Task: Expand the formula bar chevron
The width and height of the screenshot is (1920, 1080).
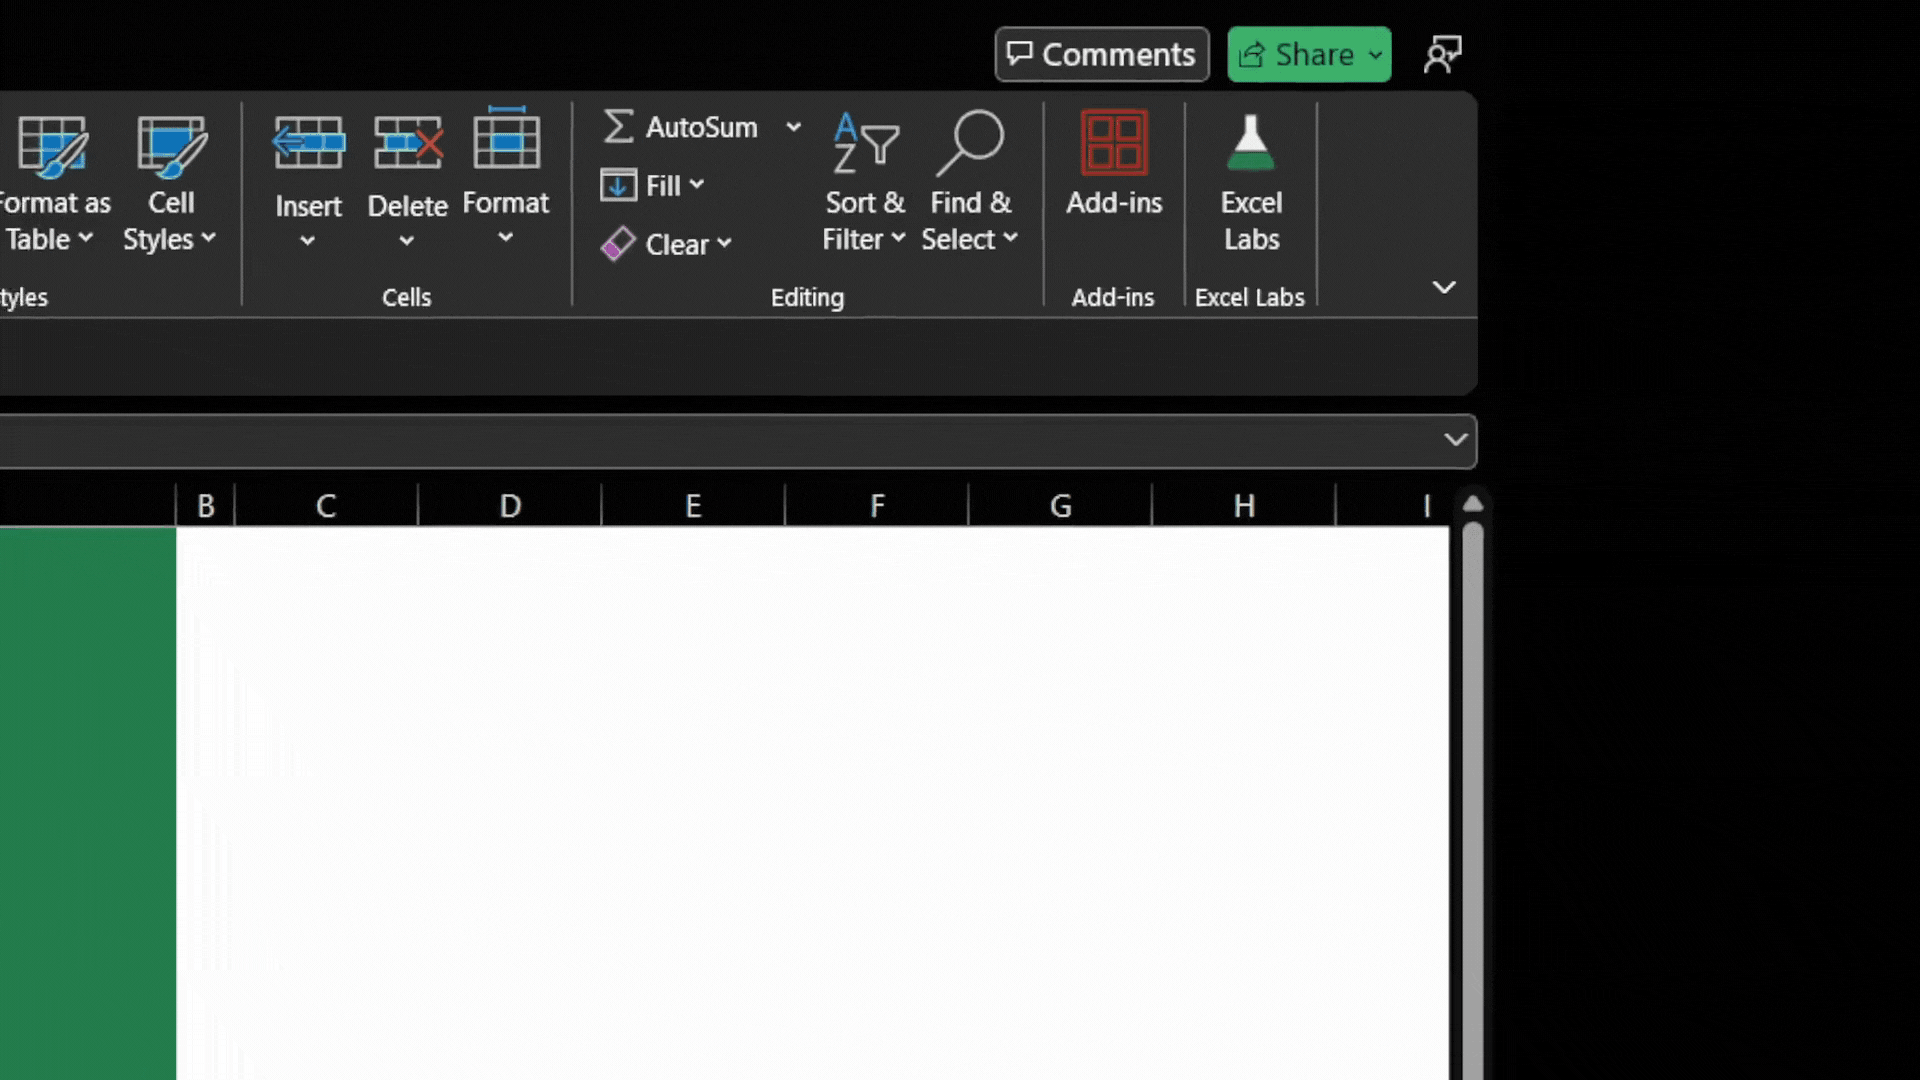Action: tap(1455, 440)
